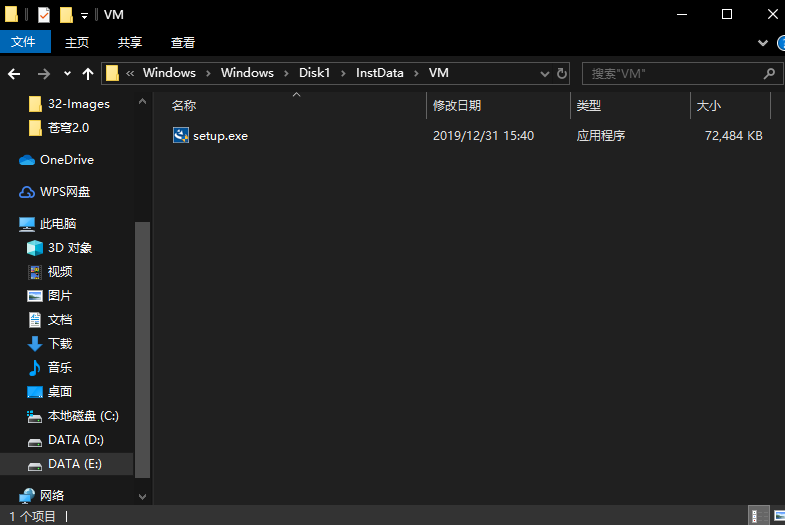785x525 pixels.
Task: Click the search magnifier icon
Action: click(769, 74)
